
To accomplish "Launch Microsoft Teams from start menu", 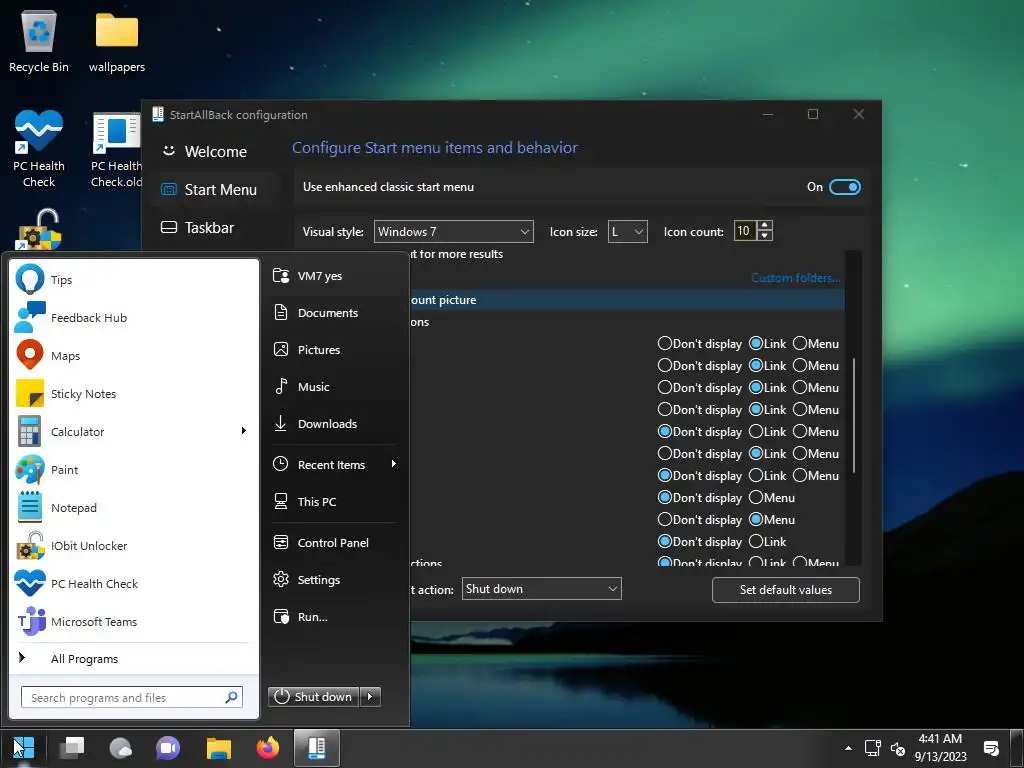I will (133, 621).
